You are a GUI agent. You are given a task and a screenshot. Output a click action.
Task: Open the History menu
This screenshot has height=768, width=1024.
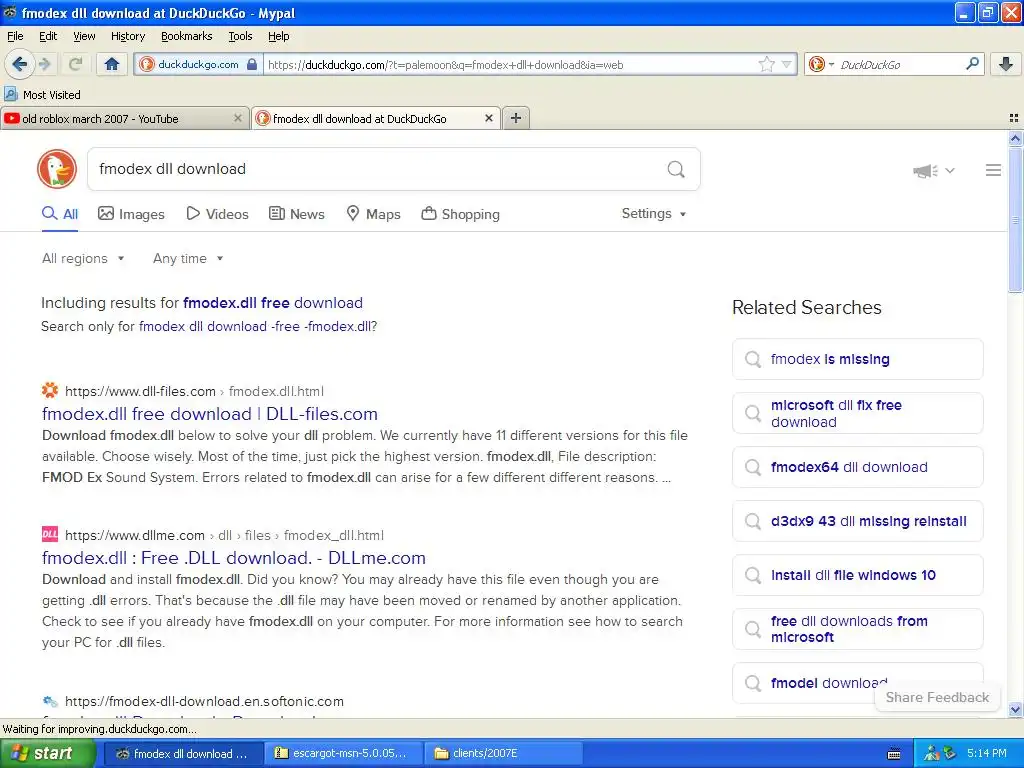point(127,36)
